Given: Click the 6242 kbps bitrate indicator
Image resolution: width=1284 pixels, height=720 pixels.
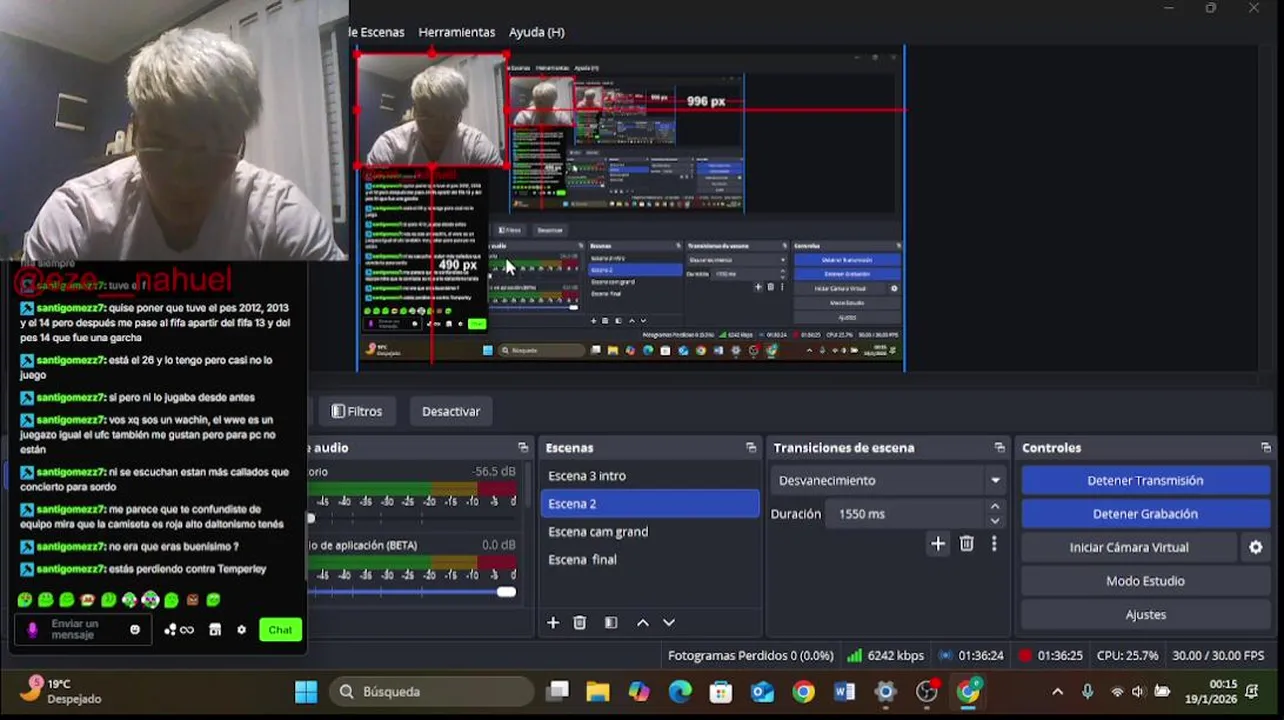Looking at the screenshot, I should [x=885, y=656].
